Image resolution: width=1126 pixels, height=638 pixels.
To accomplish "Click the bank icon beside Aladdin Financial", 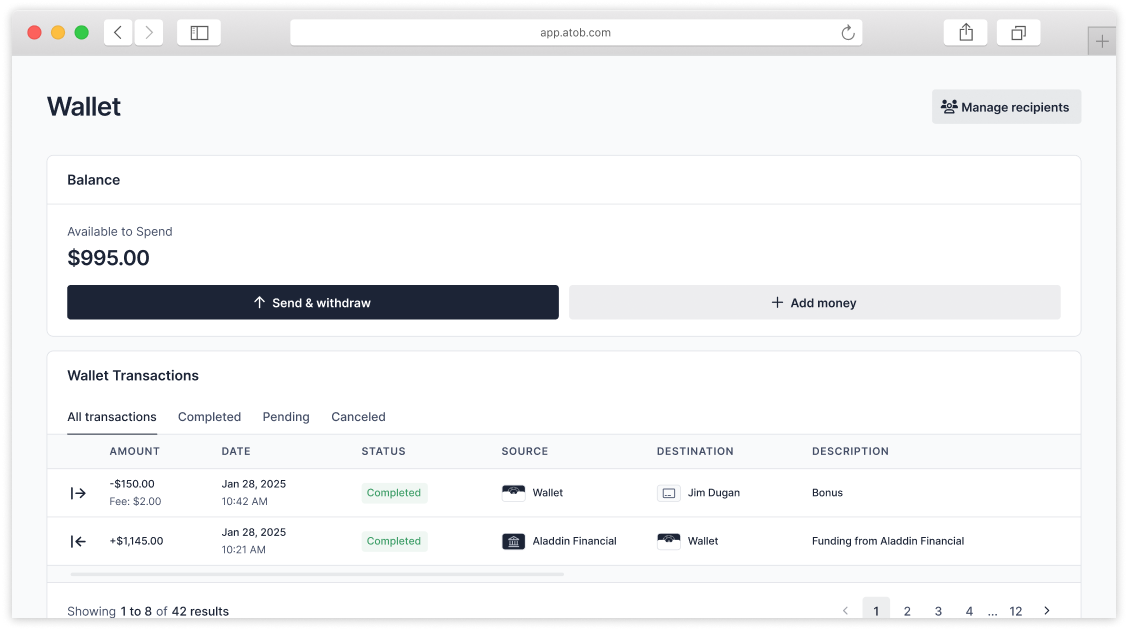I will click(512, 541).
